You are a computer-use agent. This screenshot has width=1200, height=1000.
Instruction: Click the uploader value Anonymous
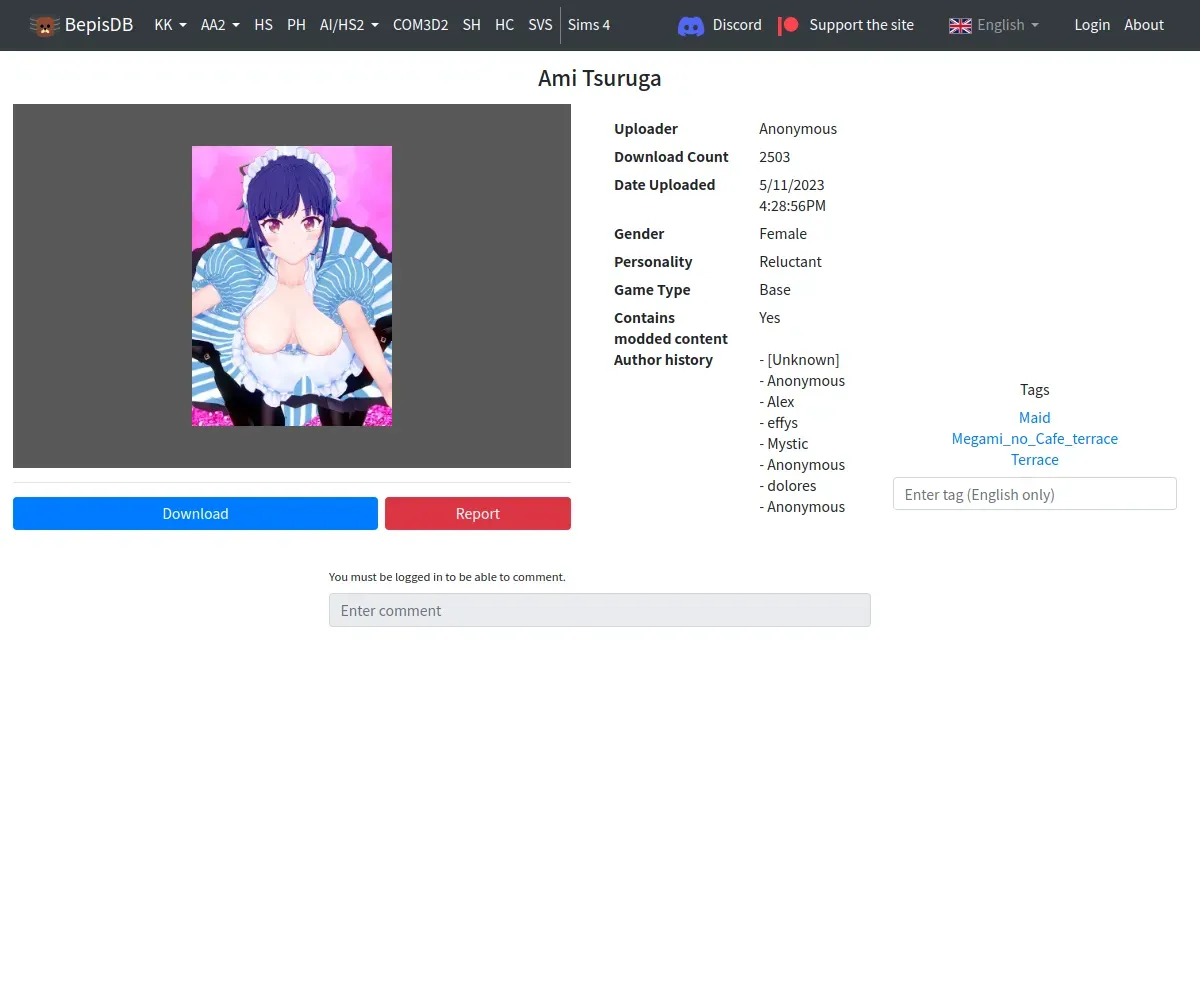click(798, 128)
